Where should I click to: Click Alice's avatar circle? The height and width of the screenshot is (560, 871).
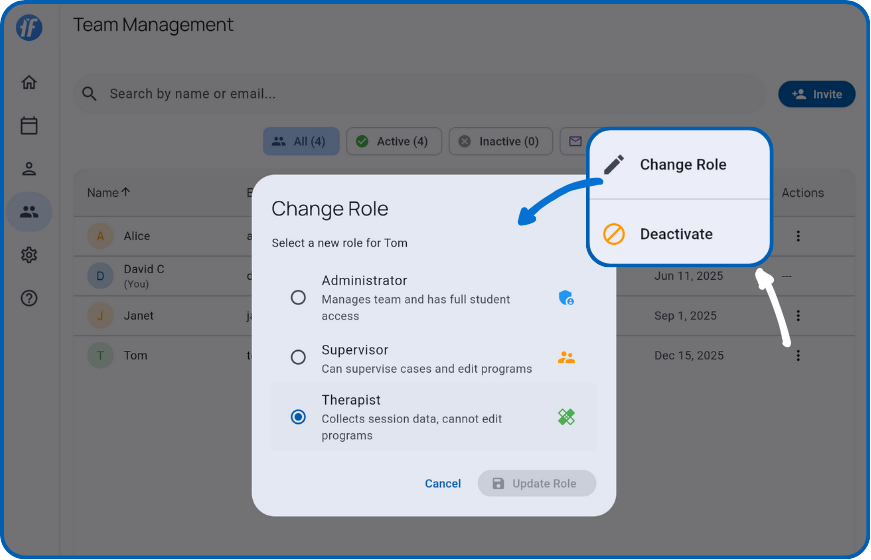[x=101, y=236]
